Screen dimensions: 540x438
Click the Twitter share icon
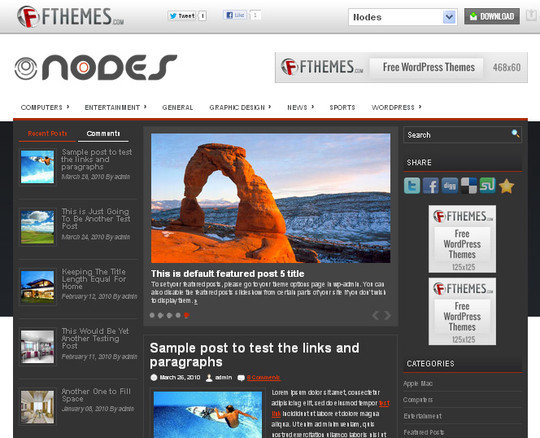click(412, 186)
